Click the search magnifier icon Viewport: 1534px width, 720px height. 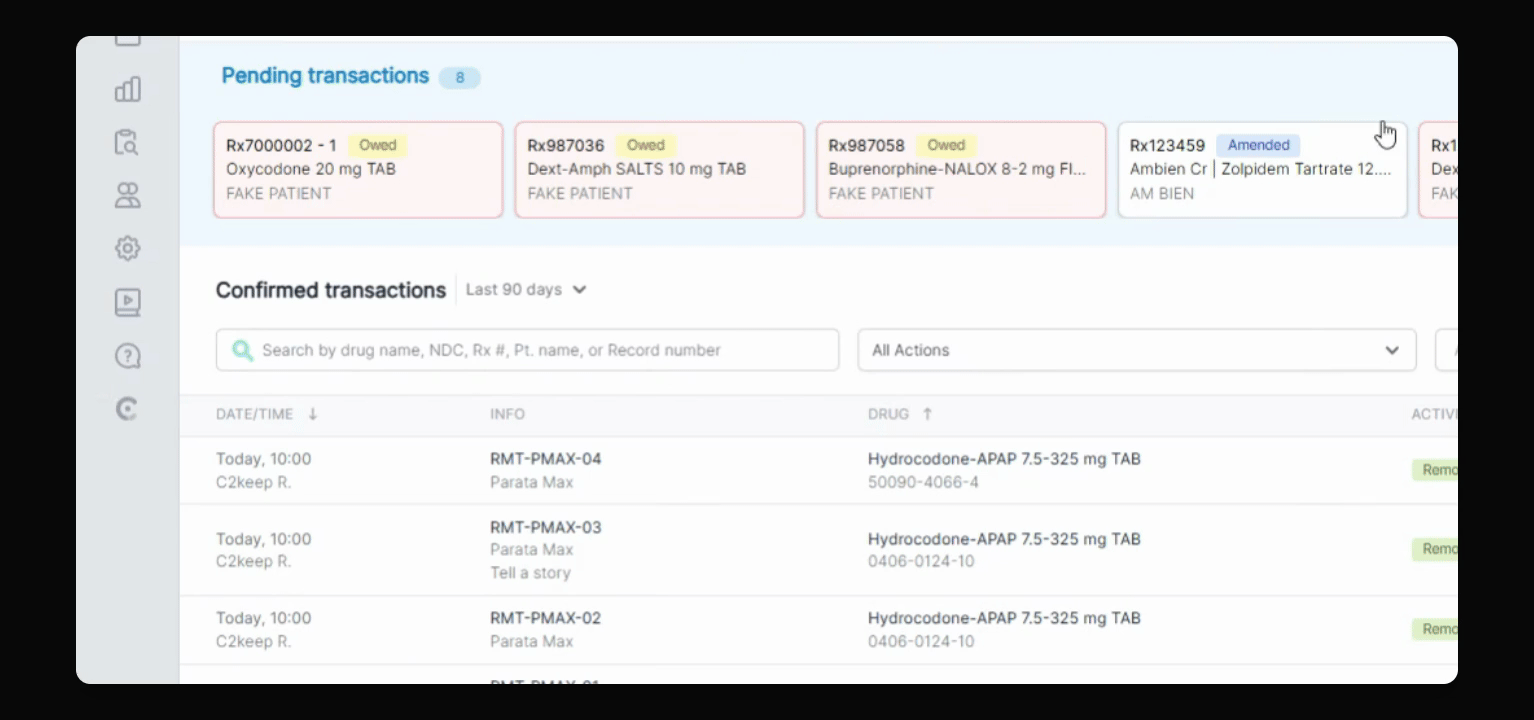(242, 350)
